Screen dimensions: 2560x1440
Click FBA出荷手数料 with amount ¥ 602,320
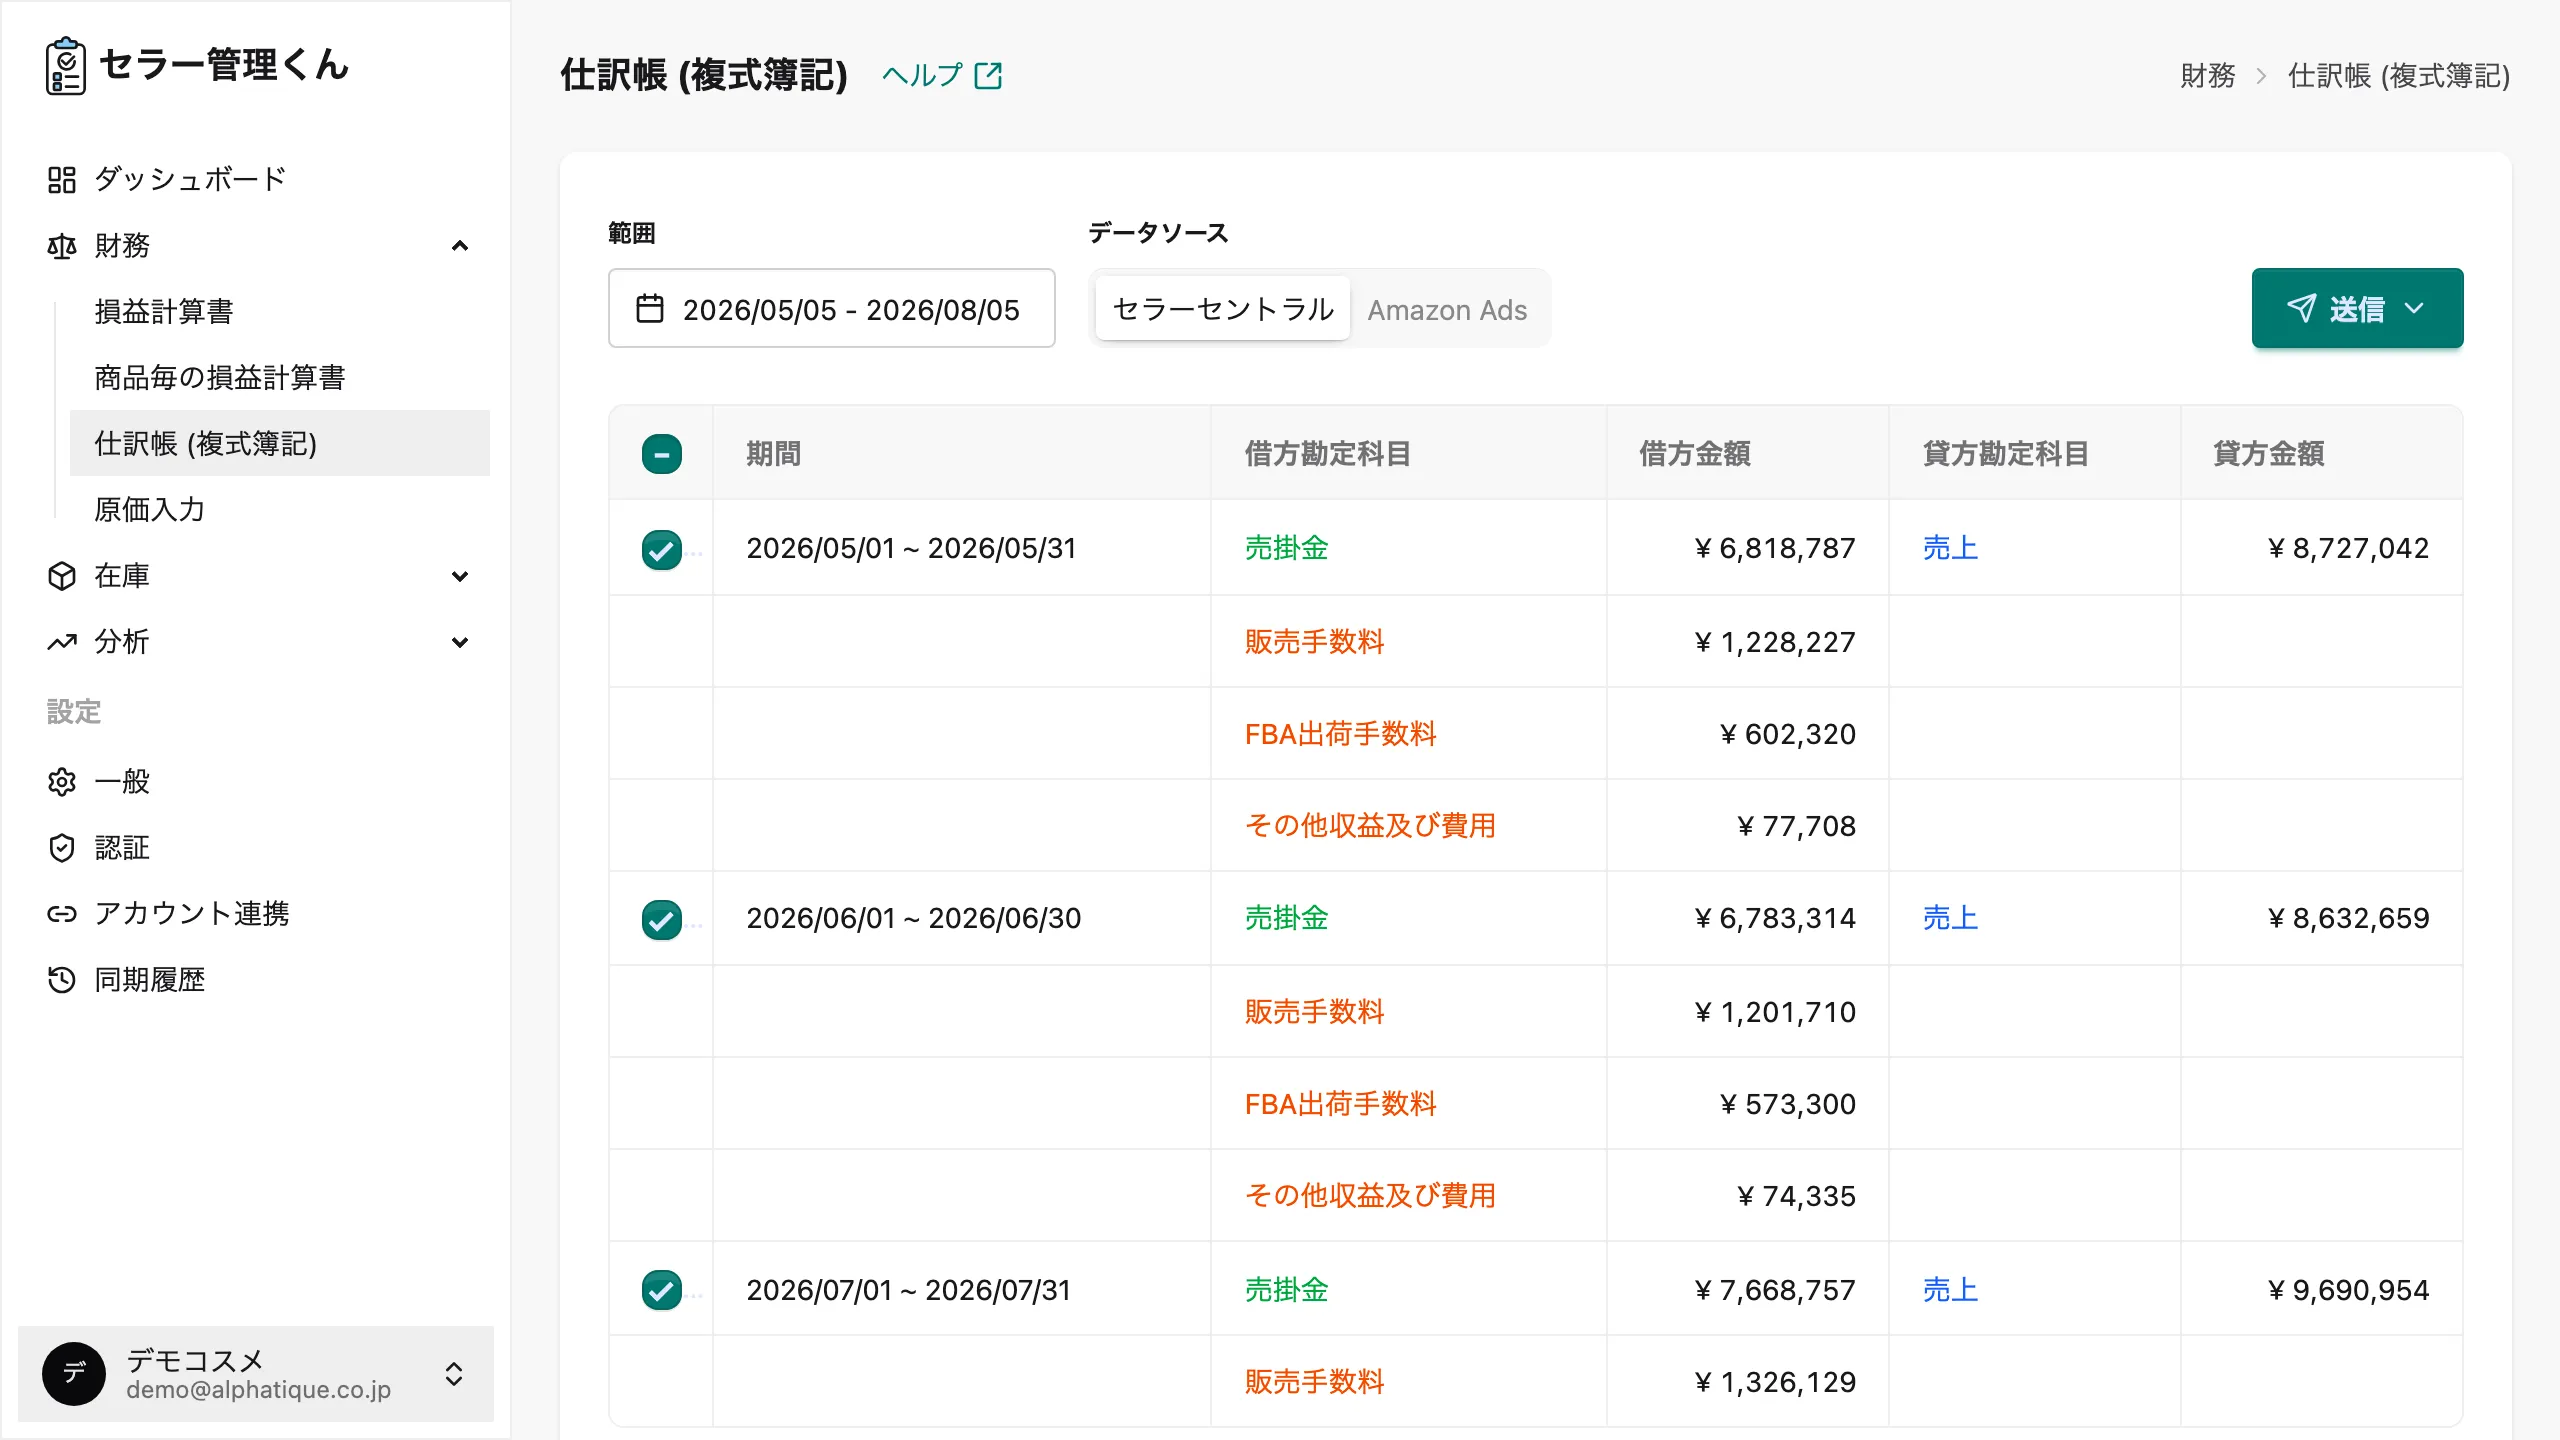pyautogui.click(x=1340, y=734)
